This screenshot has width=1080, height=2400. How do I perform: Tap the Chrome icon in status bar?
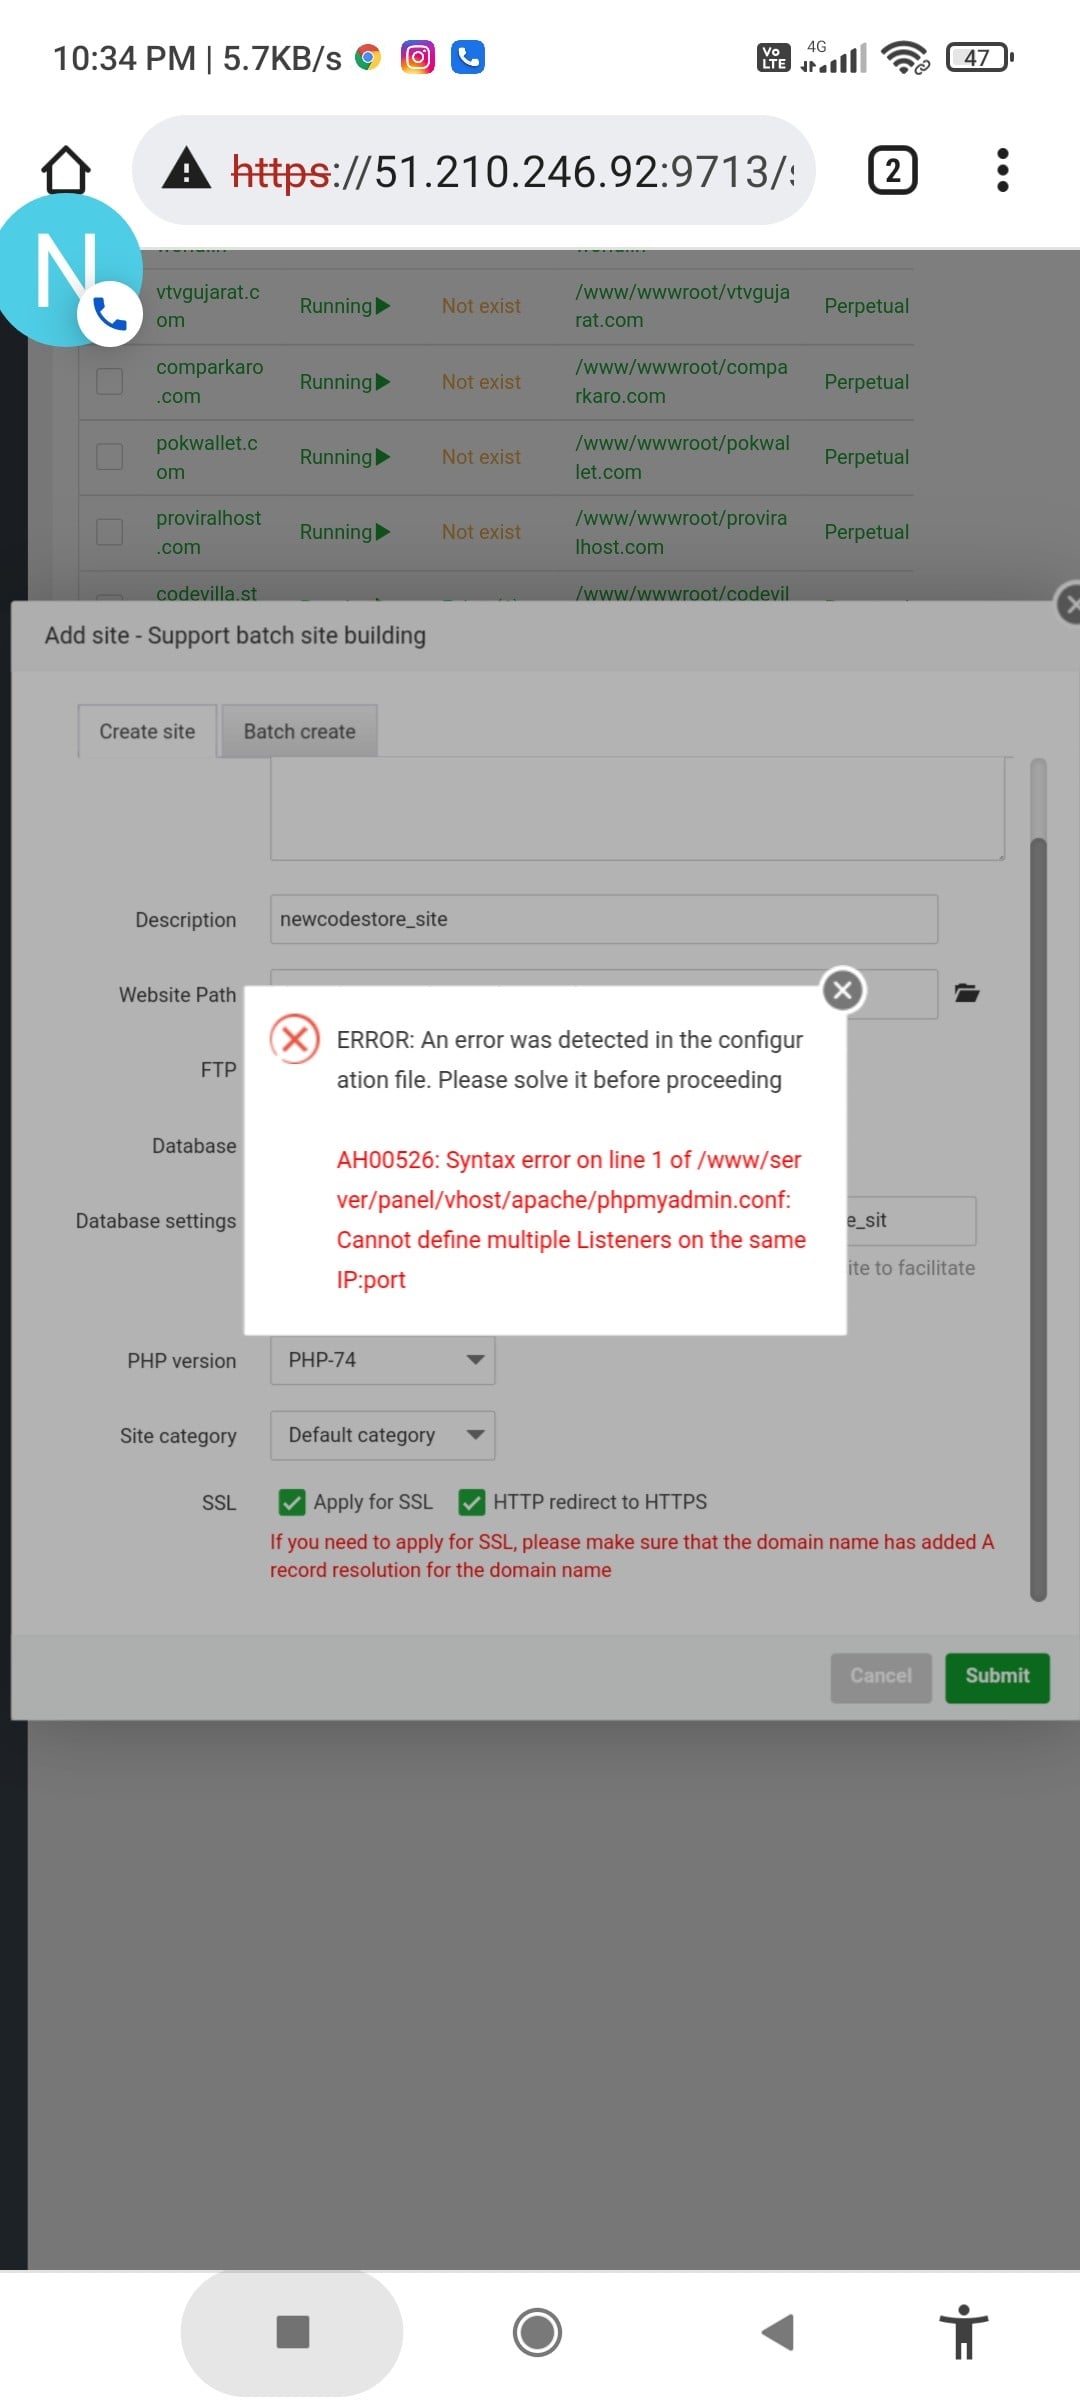tap(368, 58)
